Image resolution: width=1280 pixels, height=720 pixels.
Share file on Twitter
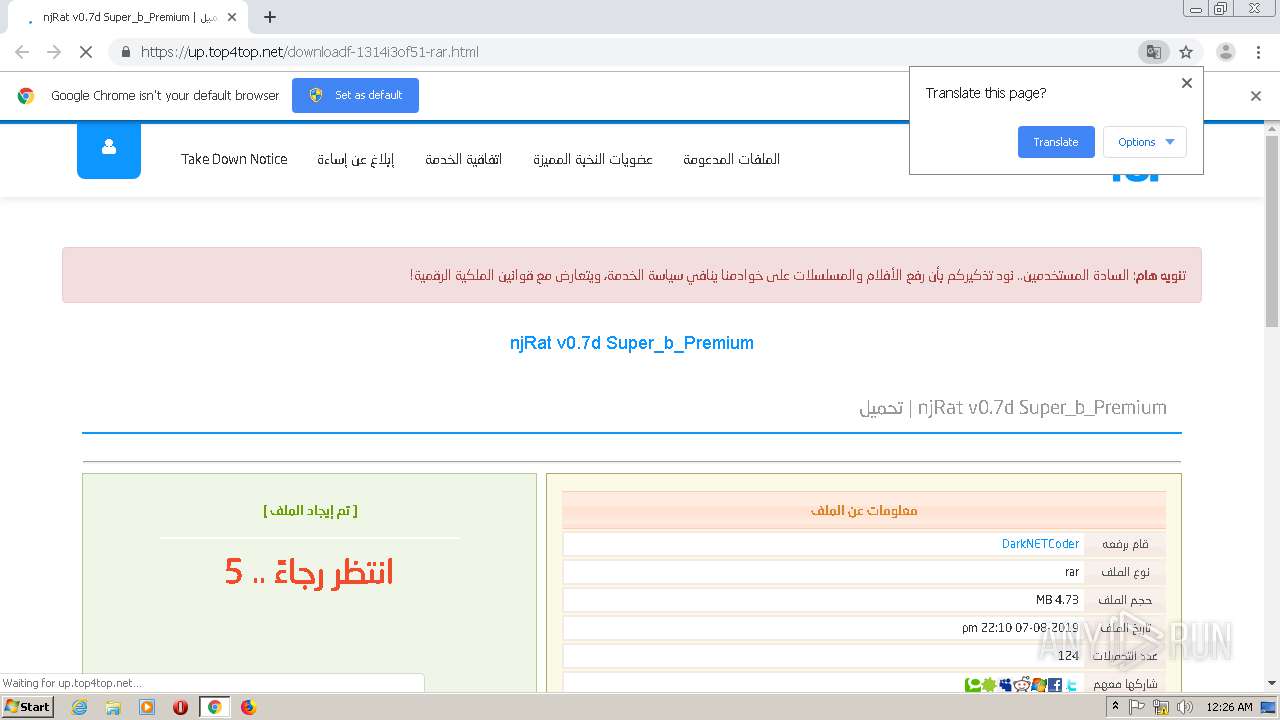1072,685
